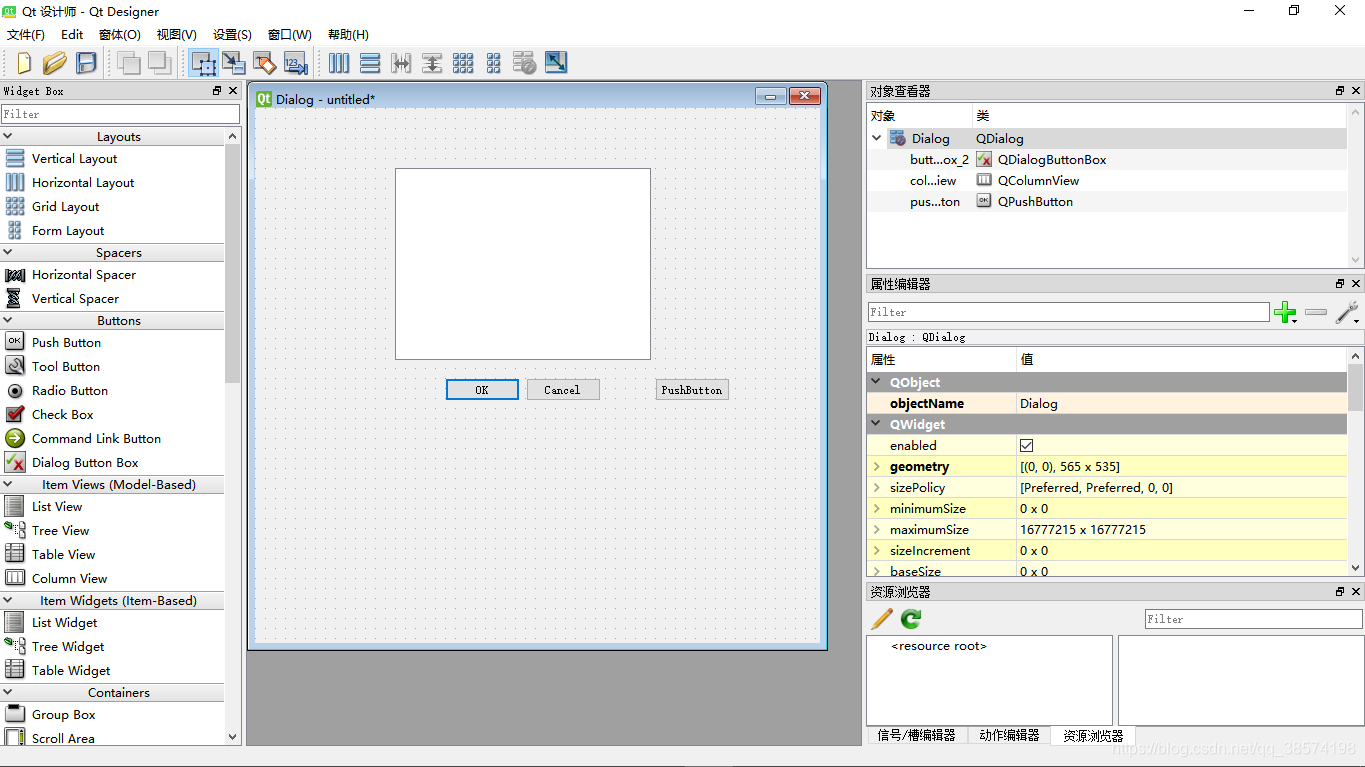This screenshot has width=1365, height=767.
Task: Collapse the Buttons category
Action: click(x=8, y=321)
